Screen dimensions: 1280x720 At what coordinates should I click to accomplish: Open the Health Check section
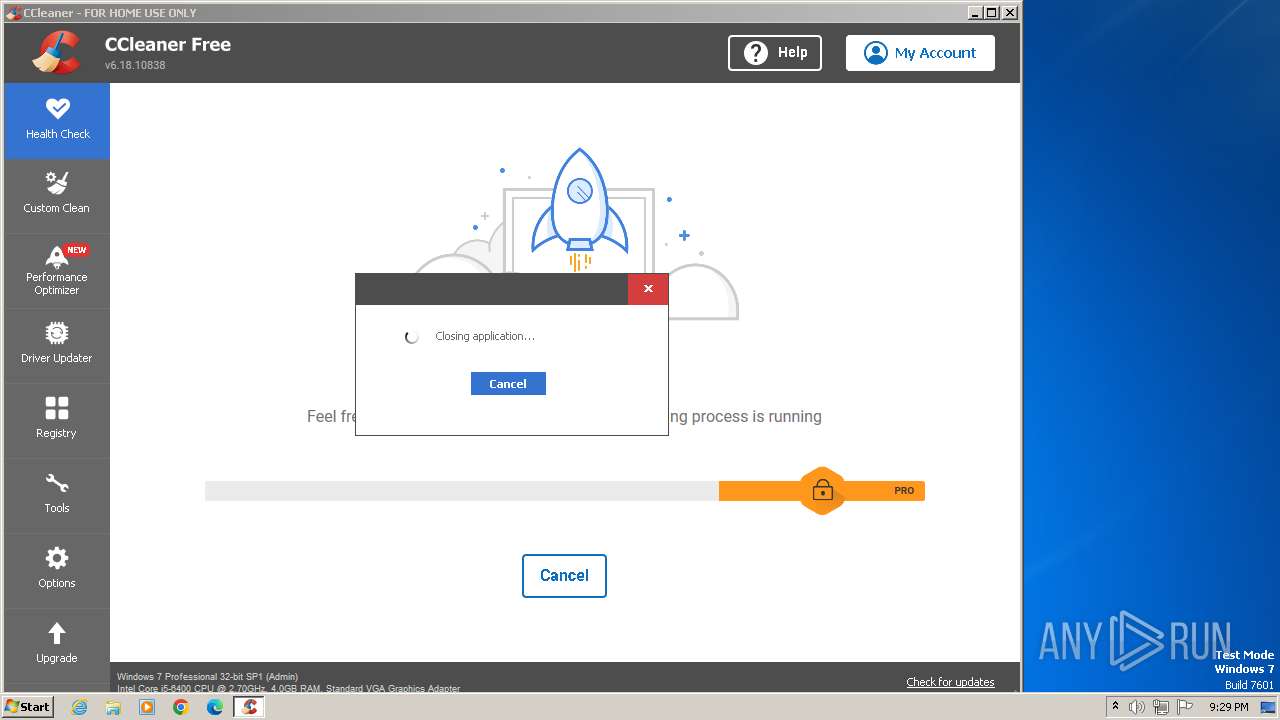click(57, 120)
